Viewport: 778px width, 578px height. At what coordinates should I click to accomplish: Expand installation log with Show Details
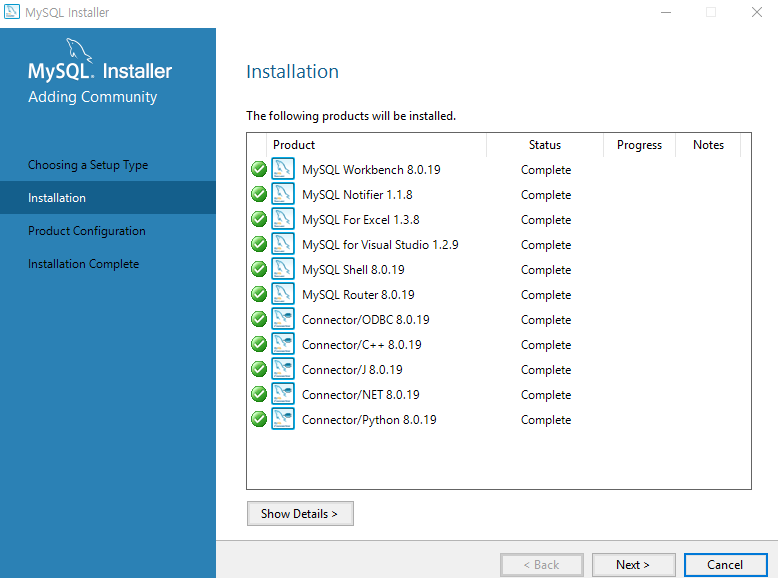[300, 514]
